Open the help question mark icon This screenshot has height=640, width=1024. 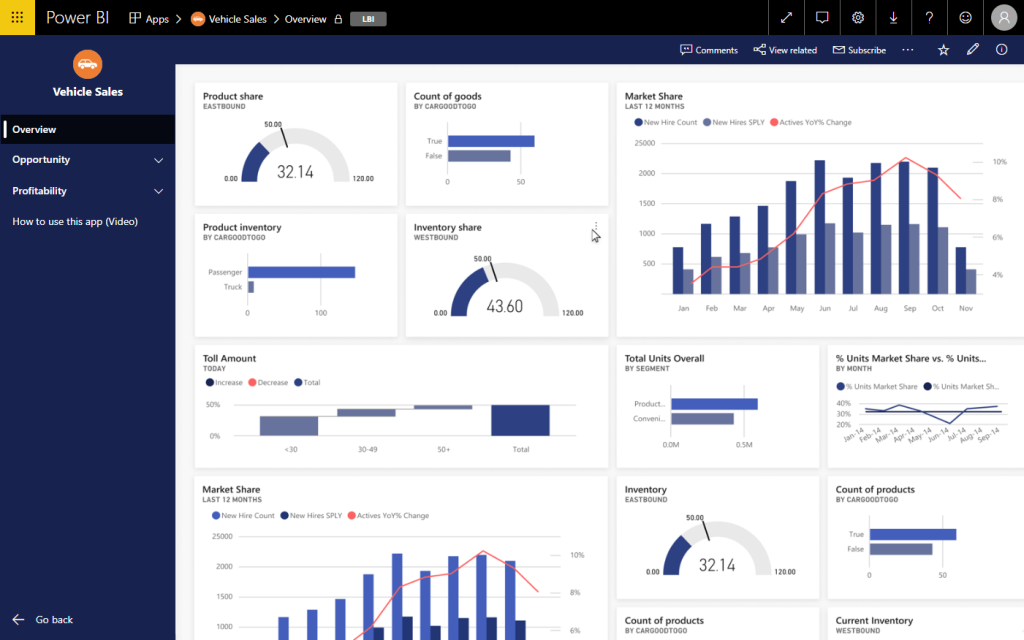929,18
